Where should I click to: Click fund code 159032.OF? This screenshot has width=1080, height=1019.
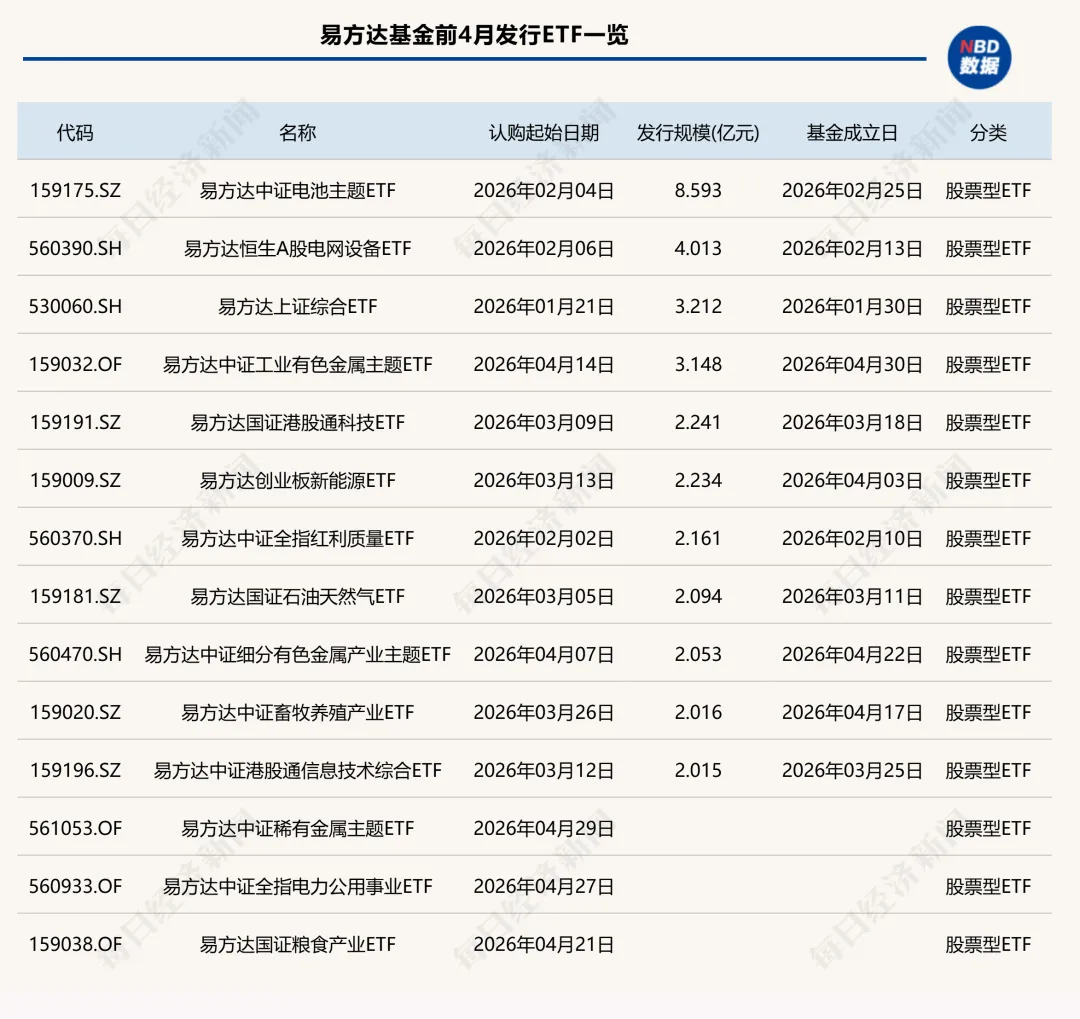coord(75,364)
